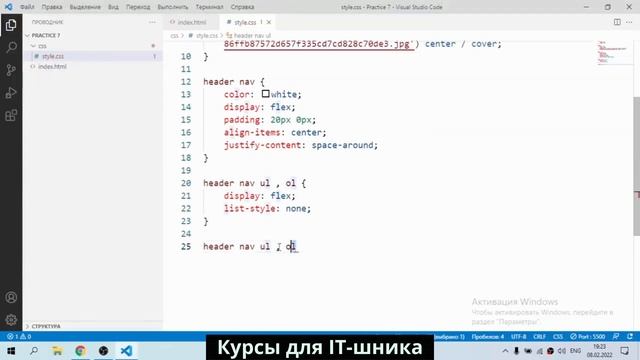Click the style.css breadcrumb segment
Viewport: 640px width, 360px height.
point(207,36)
